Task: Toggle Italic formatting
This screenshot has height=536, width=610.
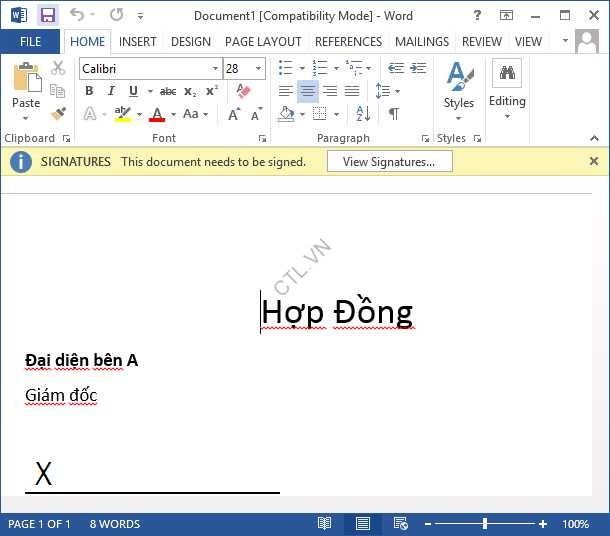Action: coord(111,91)
